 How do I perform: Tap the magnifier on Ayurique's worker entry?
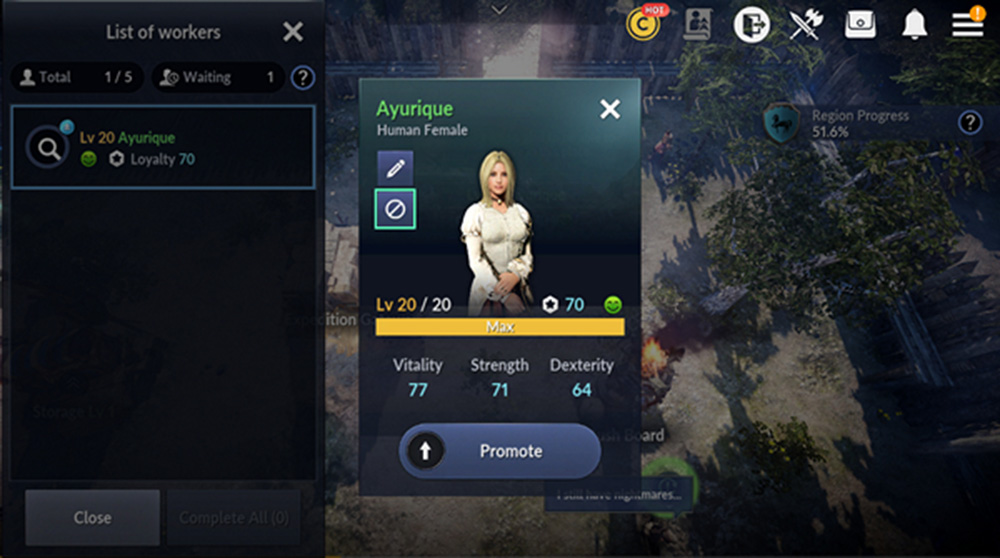click(48, 148)
